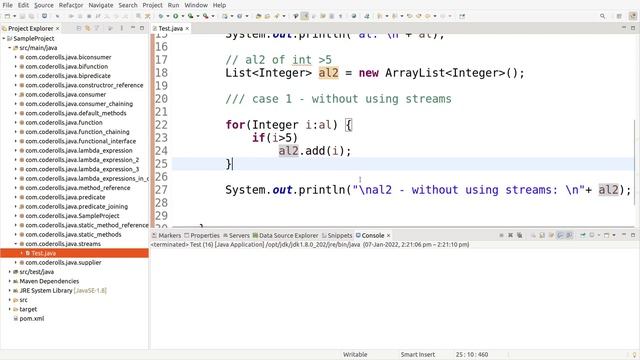Toggle Mark Occurrences in the main toolbar
640x360 pixels.
[304, 16]
